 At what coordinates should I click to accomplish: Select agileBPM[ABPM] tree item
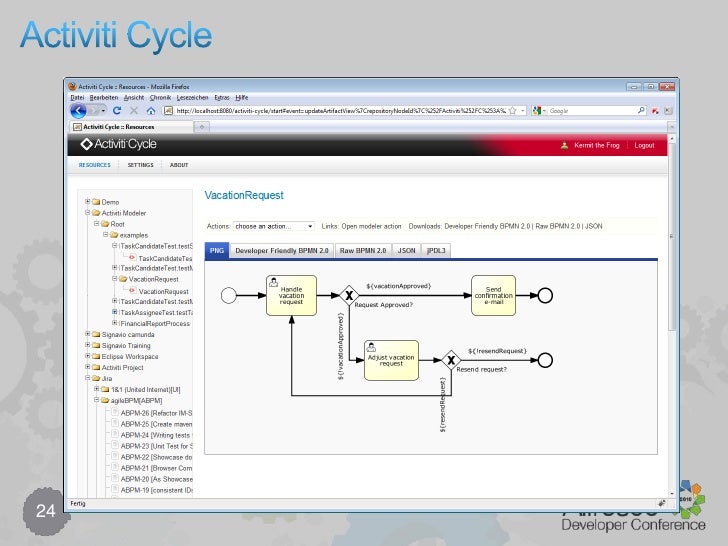point(136,400)
